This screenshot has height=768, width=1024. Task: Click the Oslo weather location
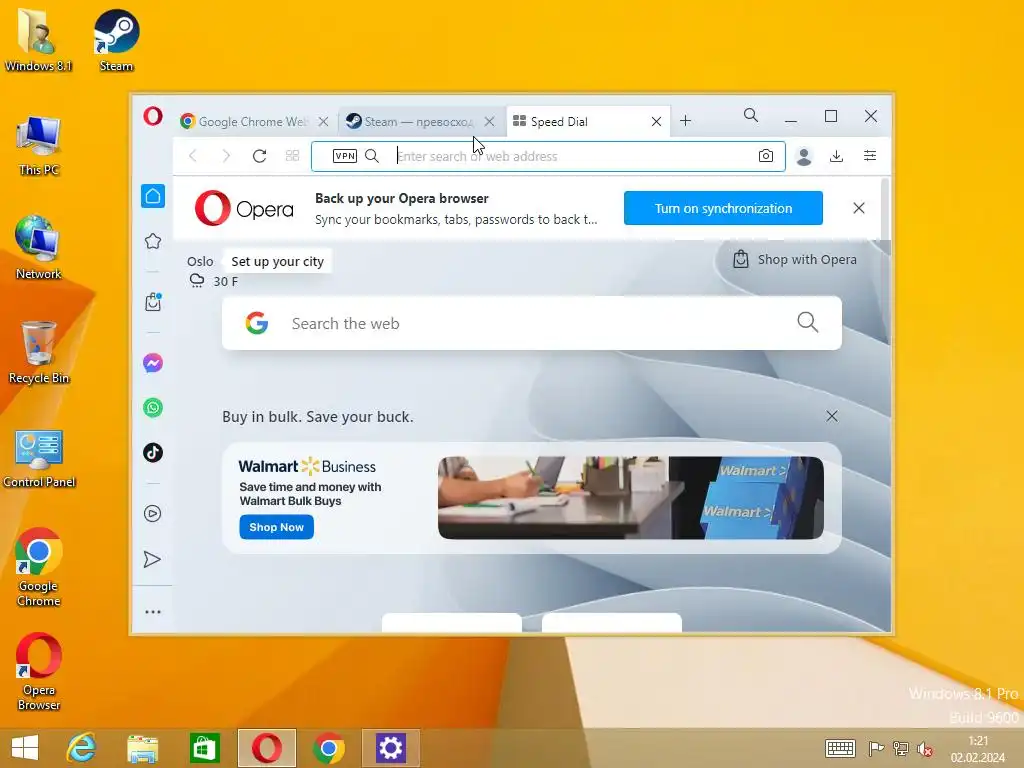pyautogui.click(x=200, y=261)
